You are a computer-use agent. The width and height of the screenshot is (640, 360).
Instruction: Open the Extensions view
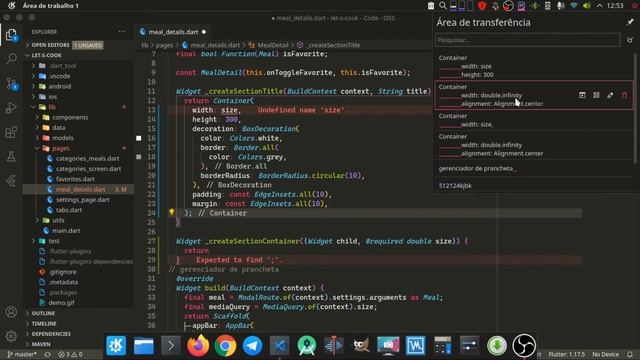click(11, 132)
